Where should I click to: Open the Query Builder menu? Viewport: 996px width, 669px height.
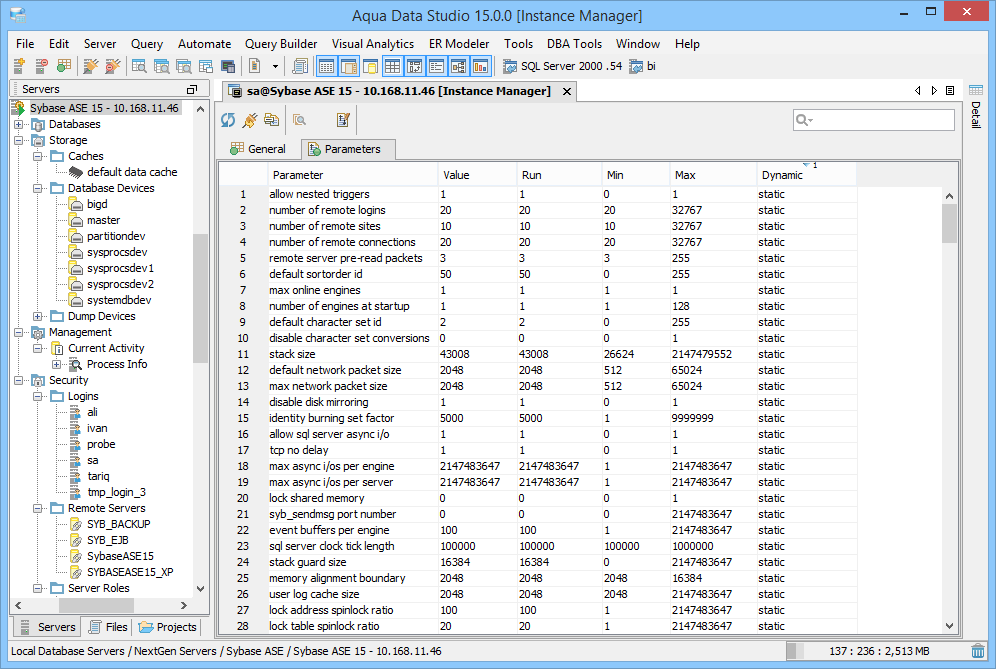pos(281,44)
